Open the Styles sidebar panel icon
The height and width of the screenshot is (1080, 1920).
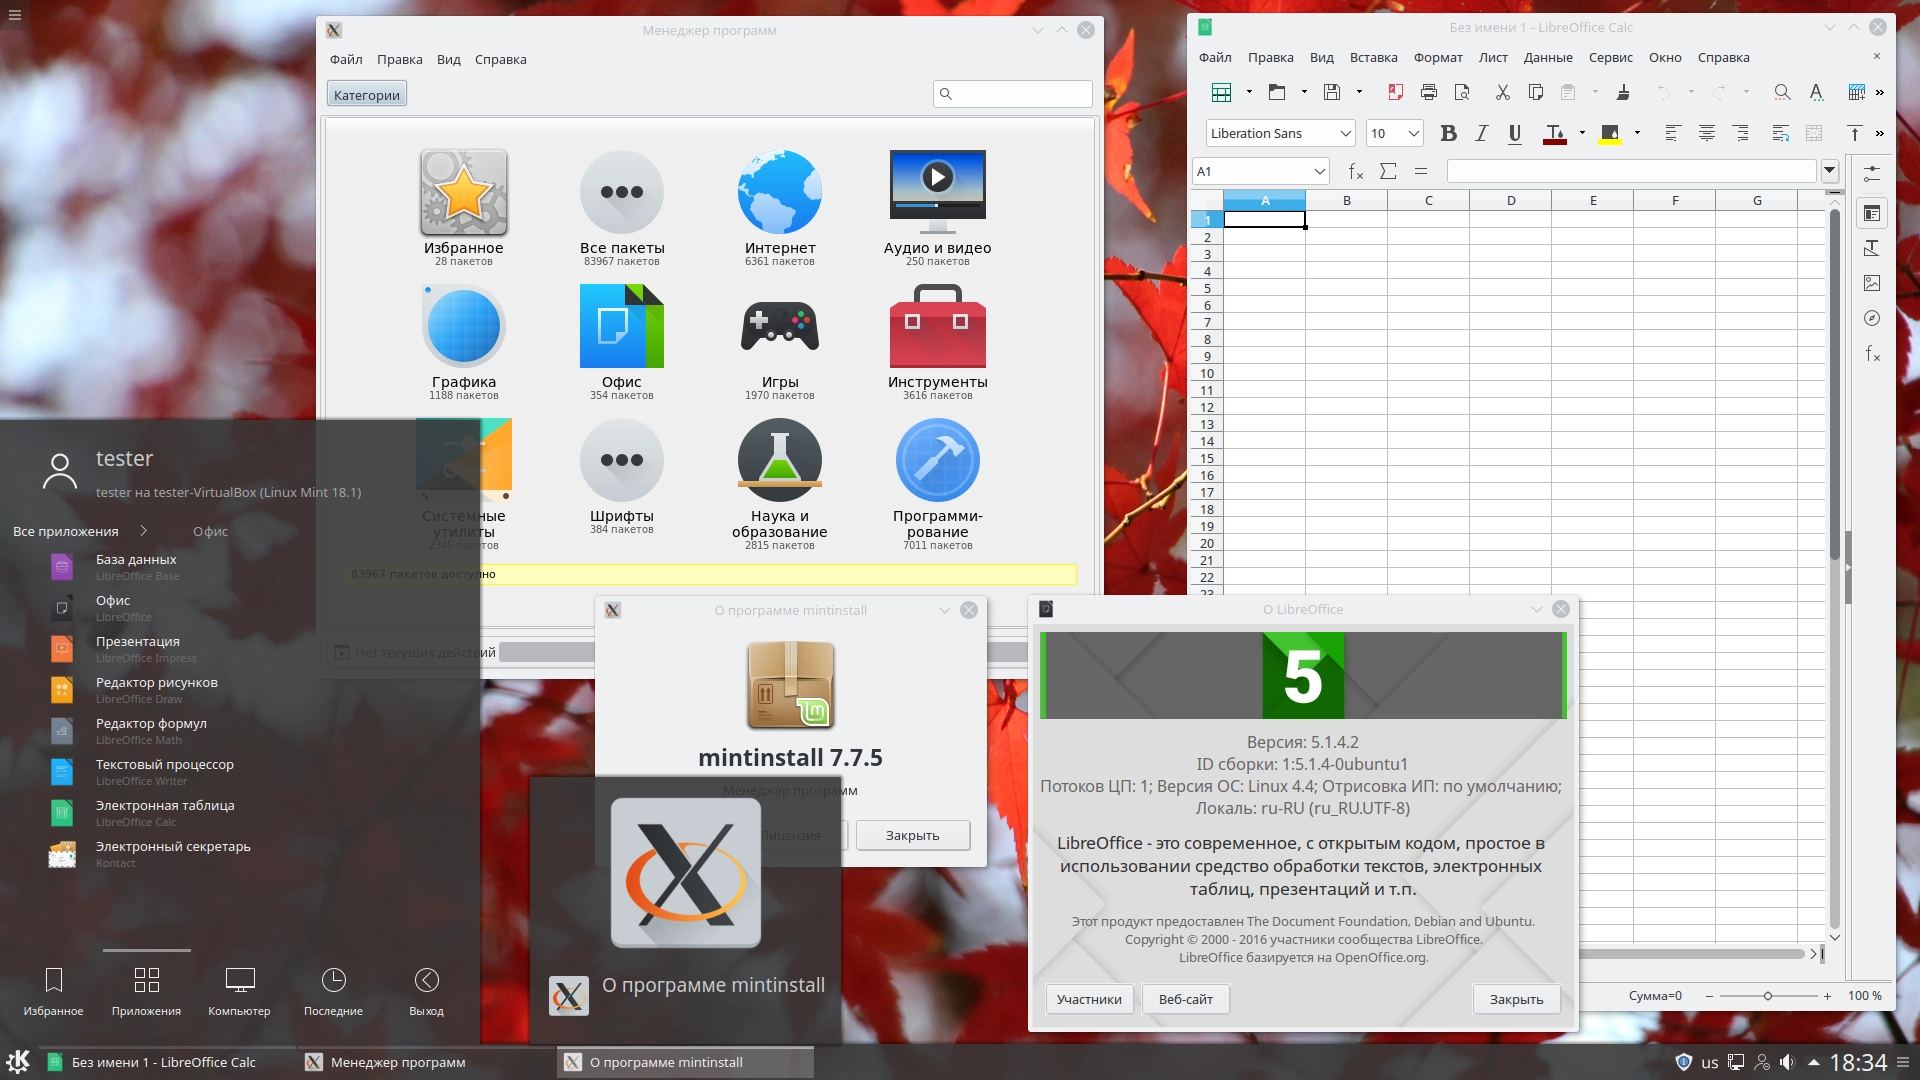click(x=1872, y=248)
